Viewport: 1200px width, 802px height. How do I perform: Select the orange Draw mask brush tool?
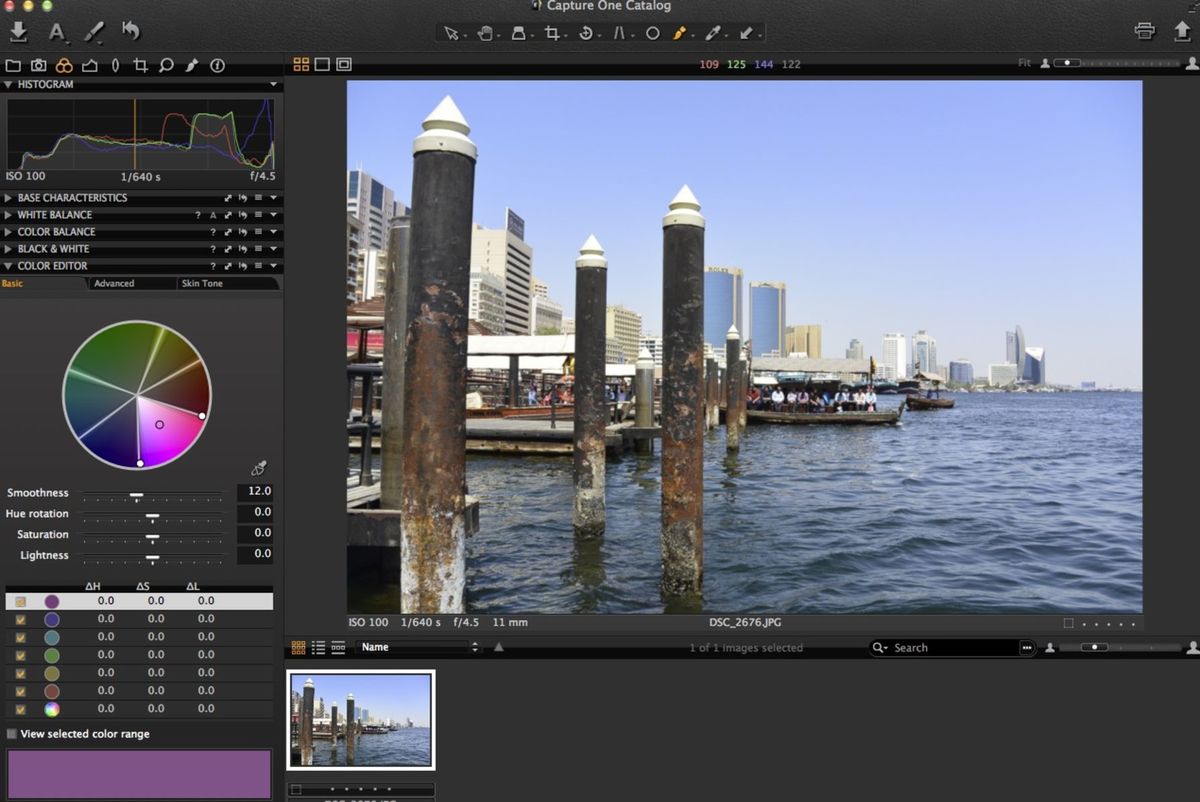pyautogui.click(x=680, y=33)
